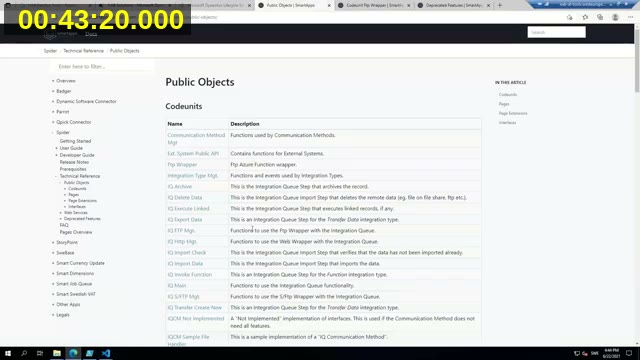The height and width of the screenshot is (360, 640).
Task: Open Web Services in sidebar
Action: 76,213
